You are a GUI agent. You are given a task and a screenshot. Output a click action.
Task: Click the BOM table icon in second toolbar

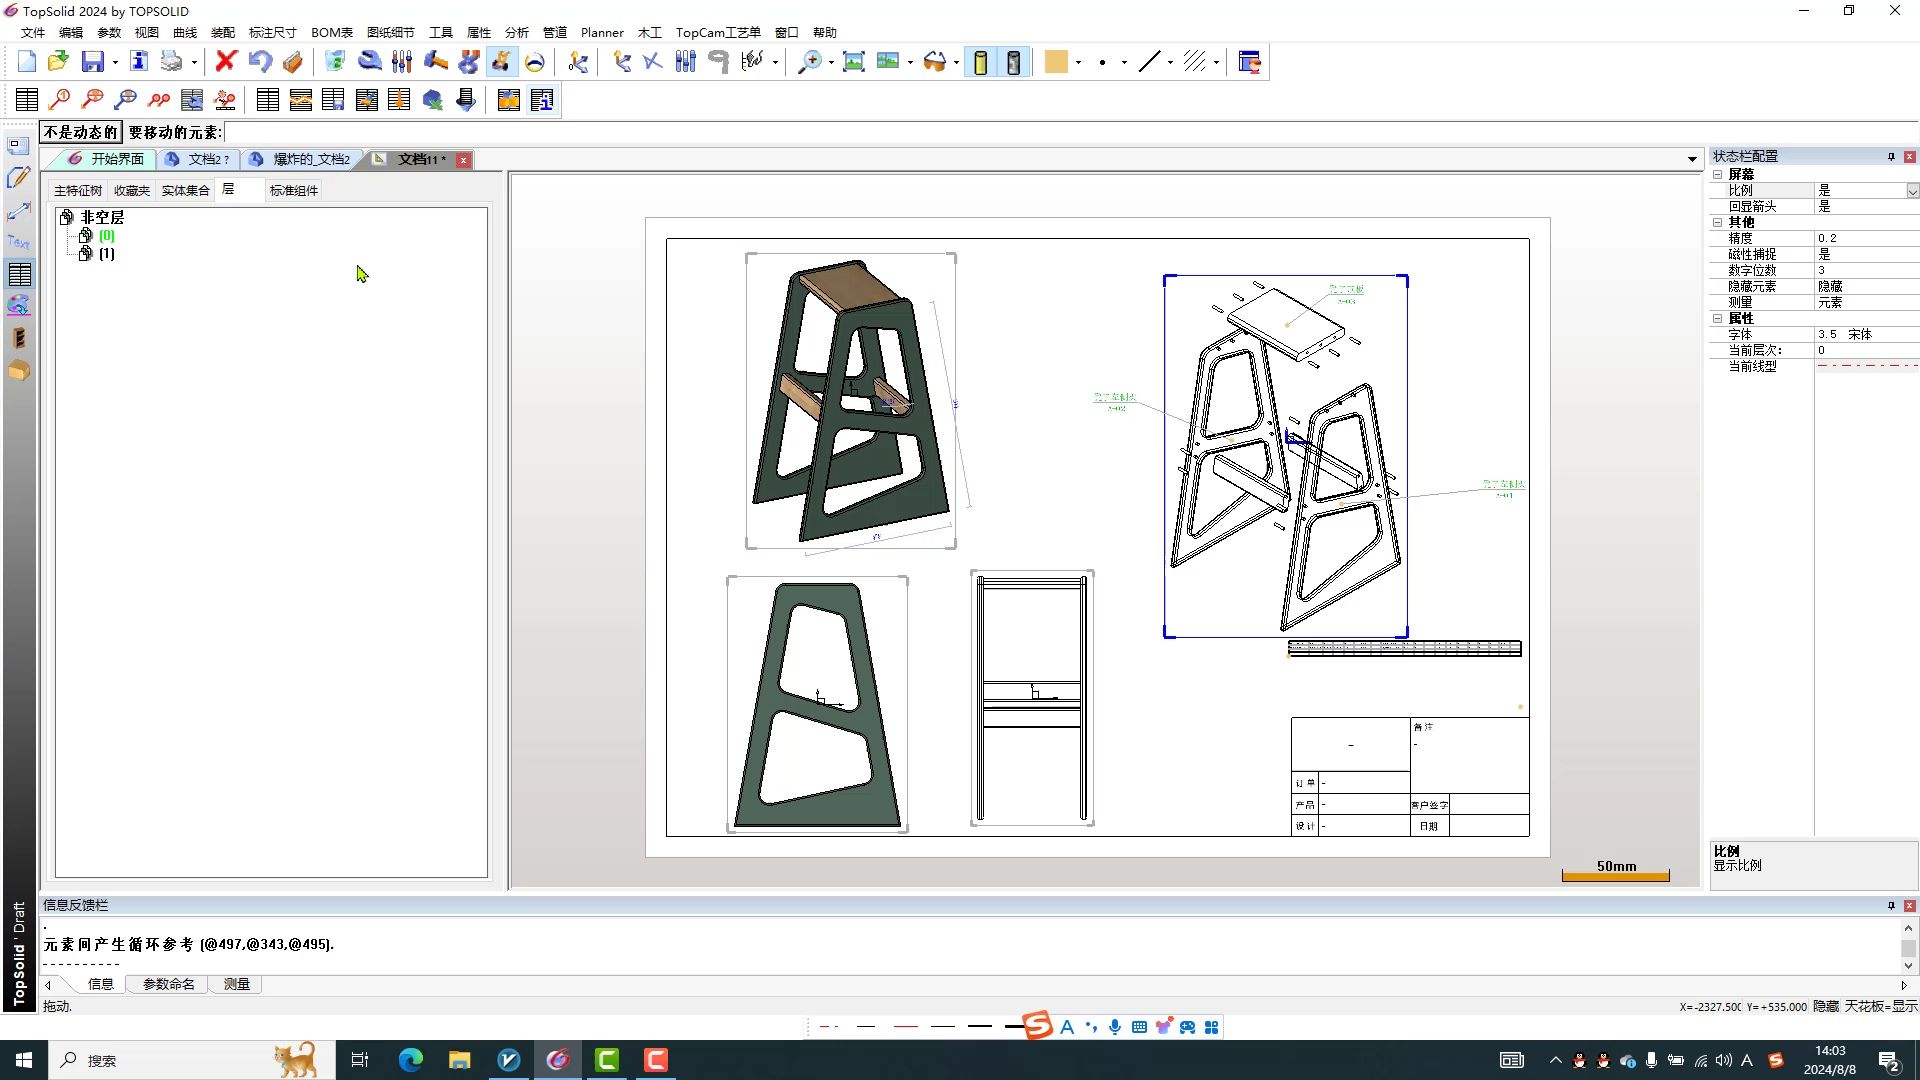(x=27, y=100)
